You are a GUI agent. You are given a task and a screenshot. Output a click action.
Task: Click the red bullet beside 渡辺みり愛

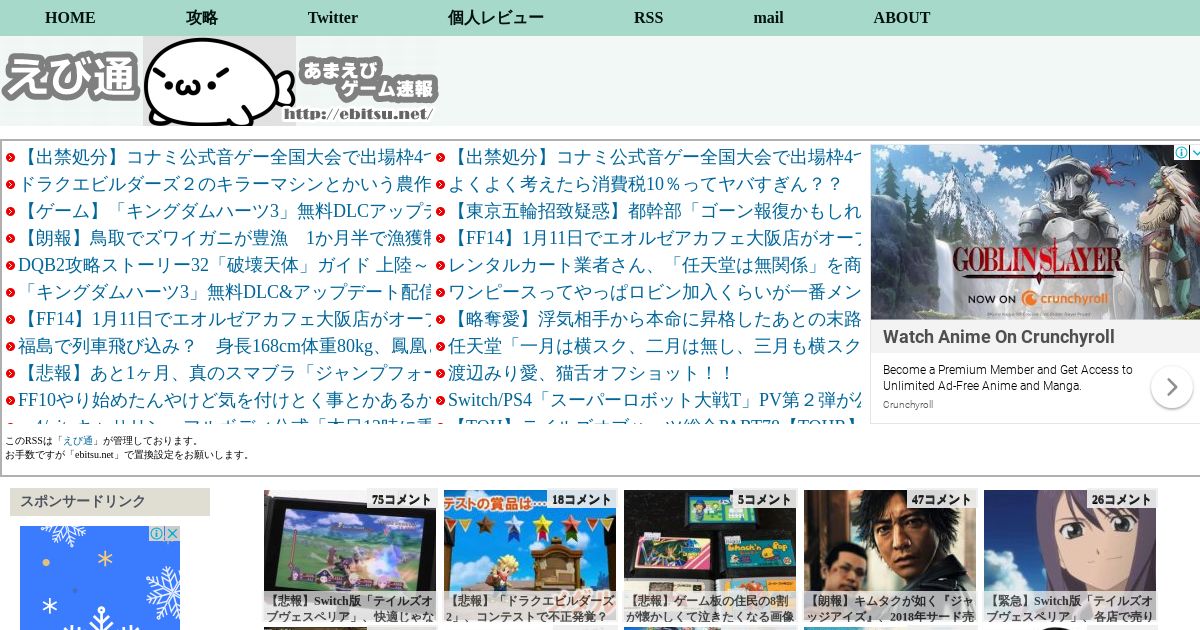440,373
